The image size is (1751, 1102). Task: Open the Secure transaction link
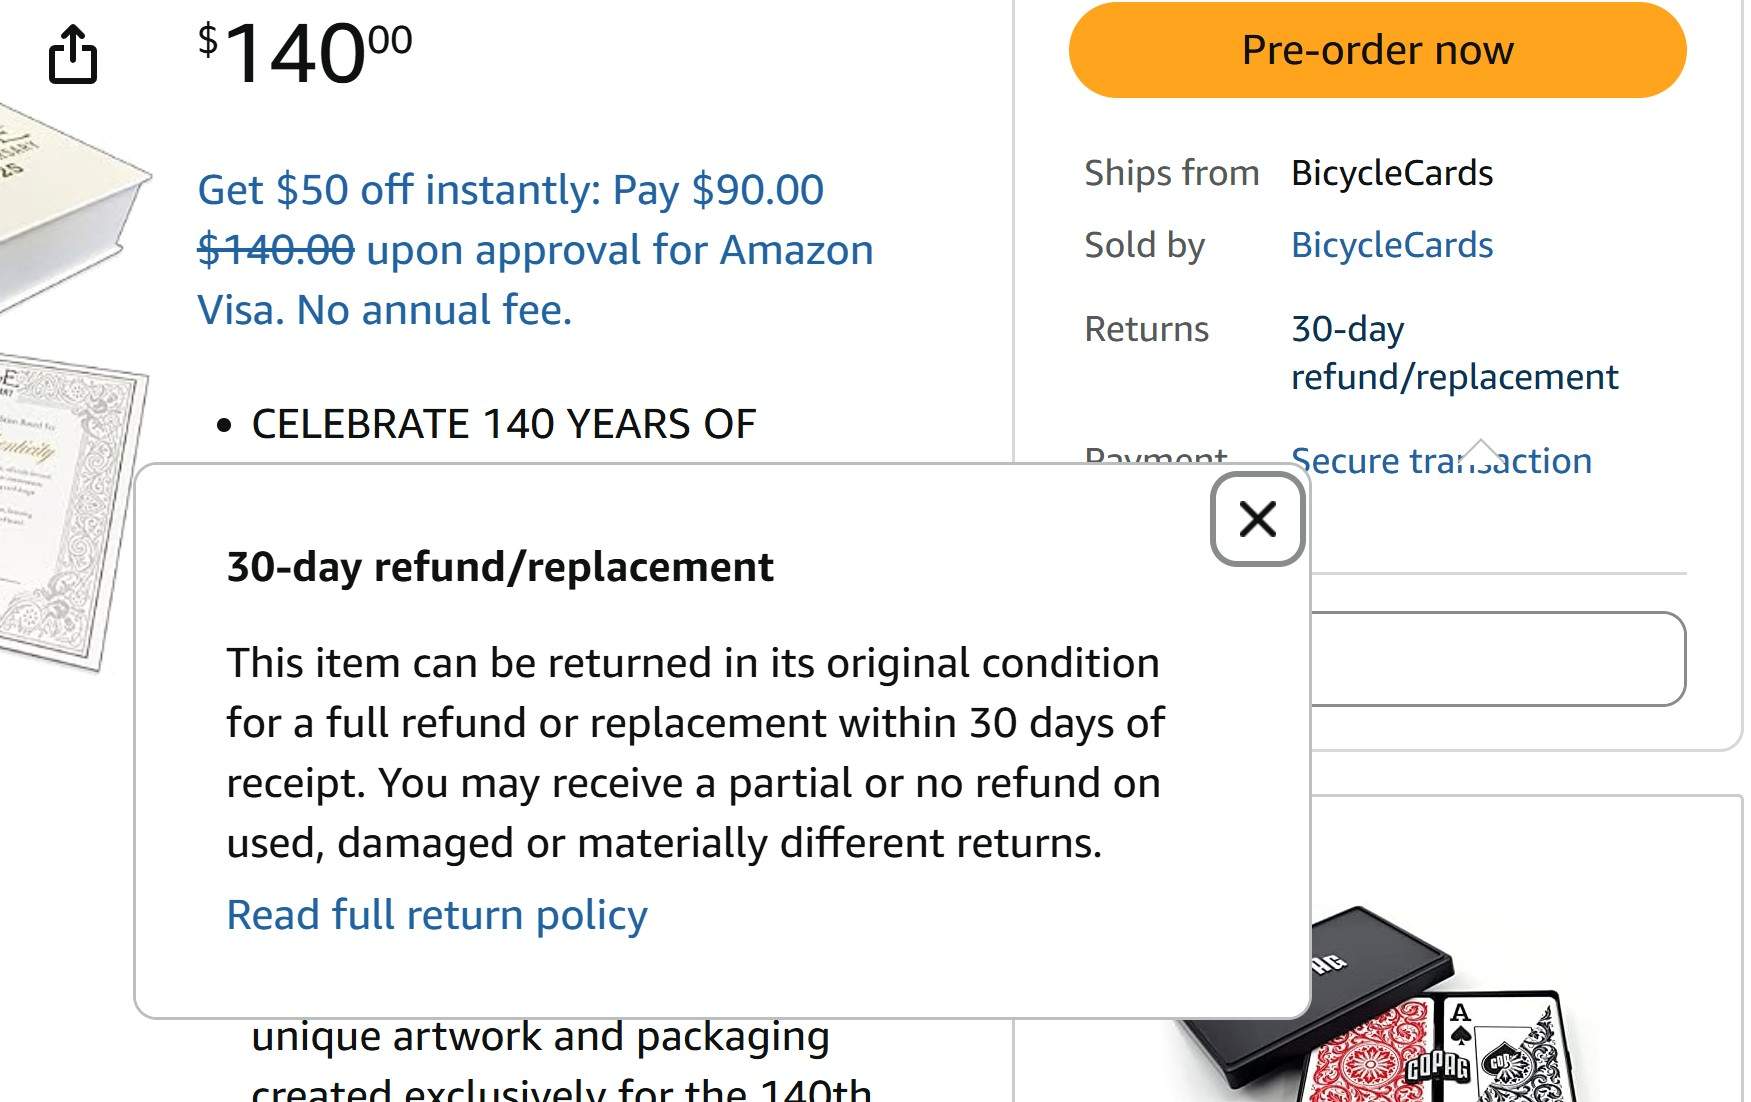point(1440,461)
